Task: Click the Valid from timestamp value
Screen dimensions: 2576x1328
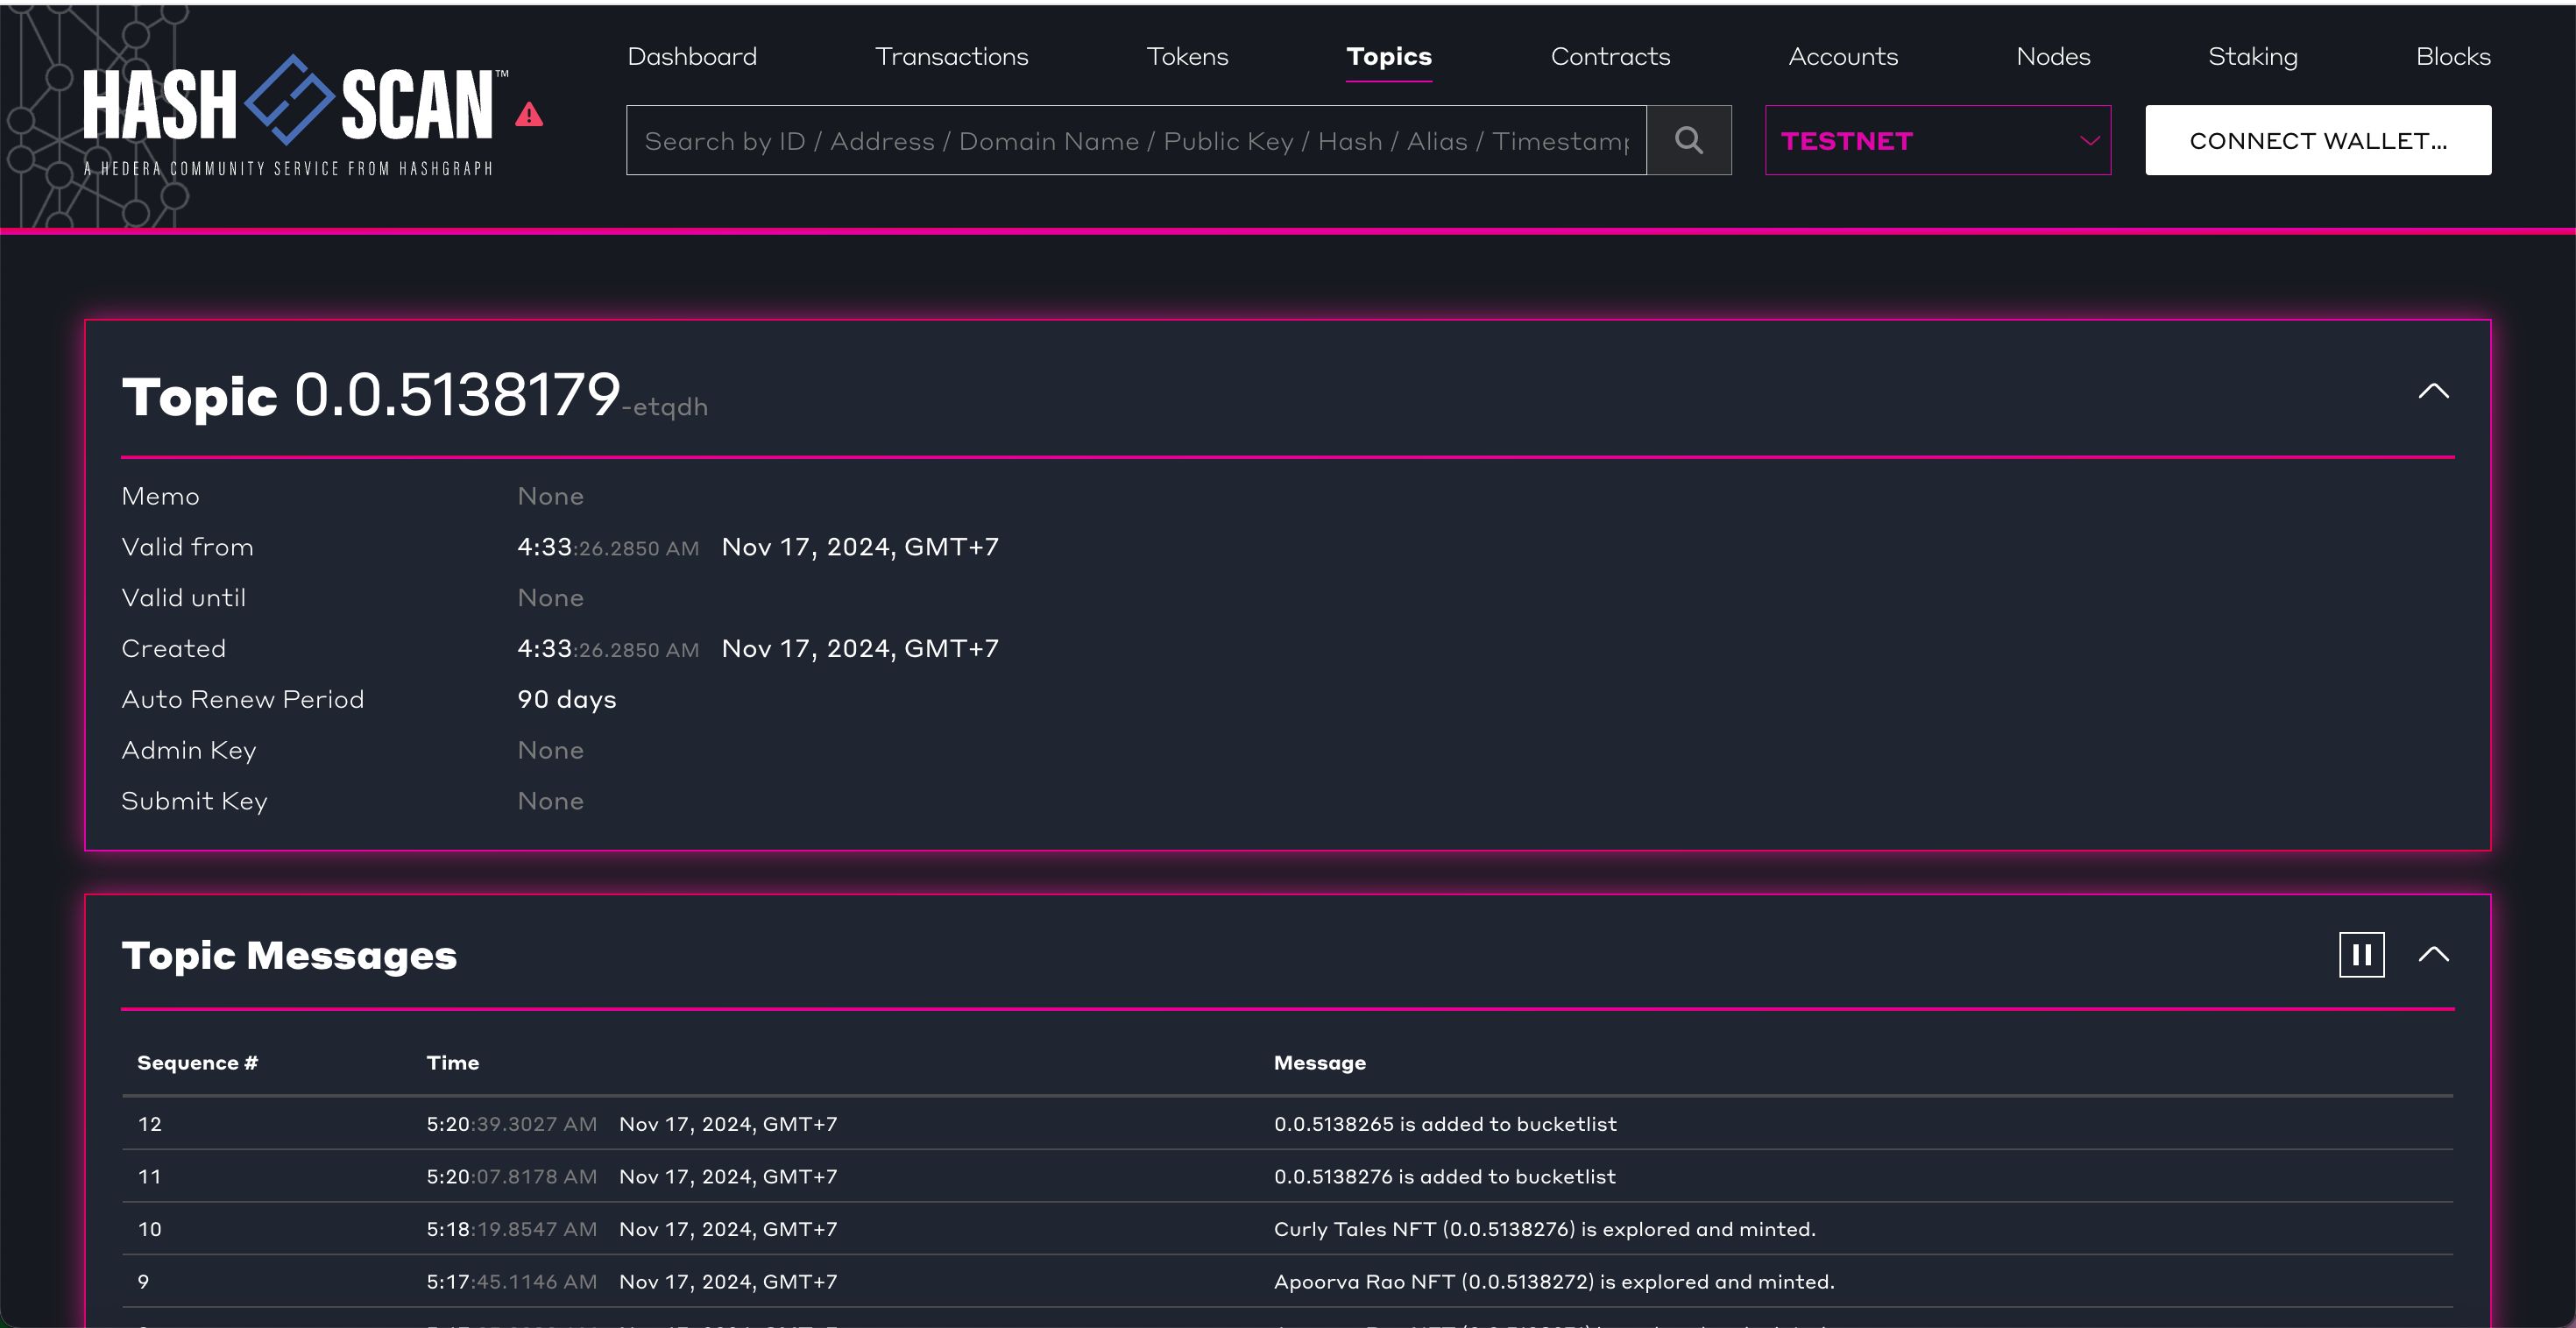Action: [x=758, y=547]
